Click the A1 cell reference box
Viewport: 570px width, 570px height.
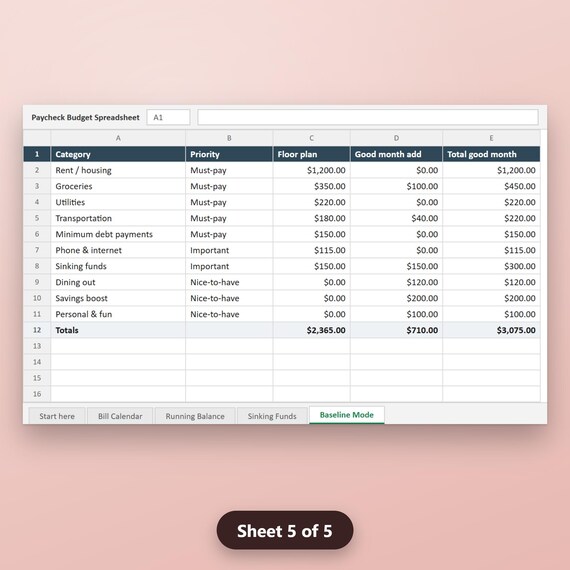click(x=168, y=117)
